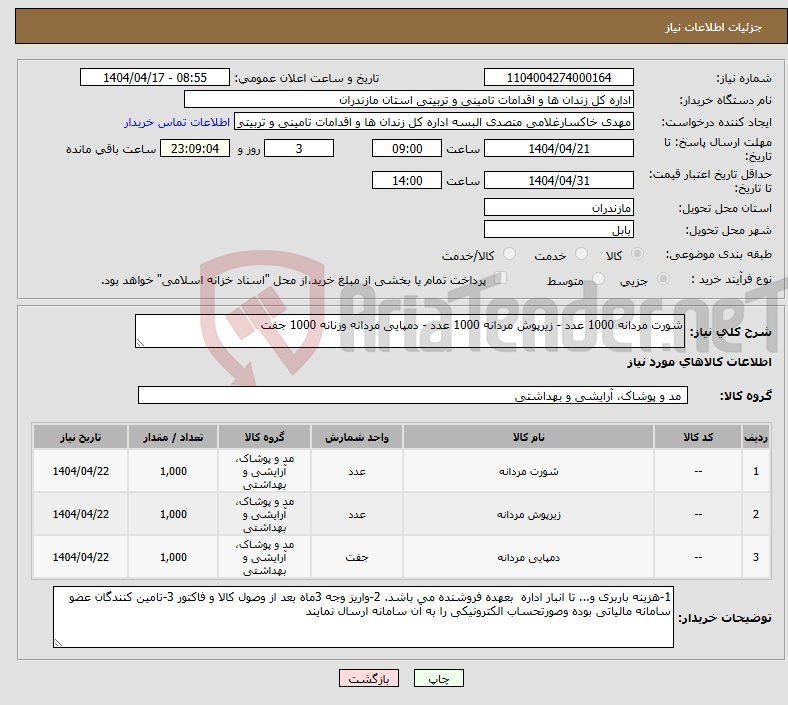
Task: Click the request creator field مهدی خاکسارغلامی
Action: coord(434,122)
